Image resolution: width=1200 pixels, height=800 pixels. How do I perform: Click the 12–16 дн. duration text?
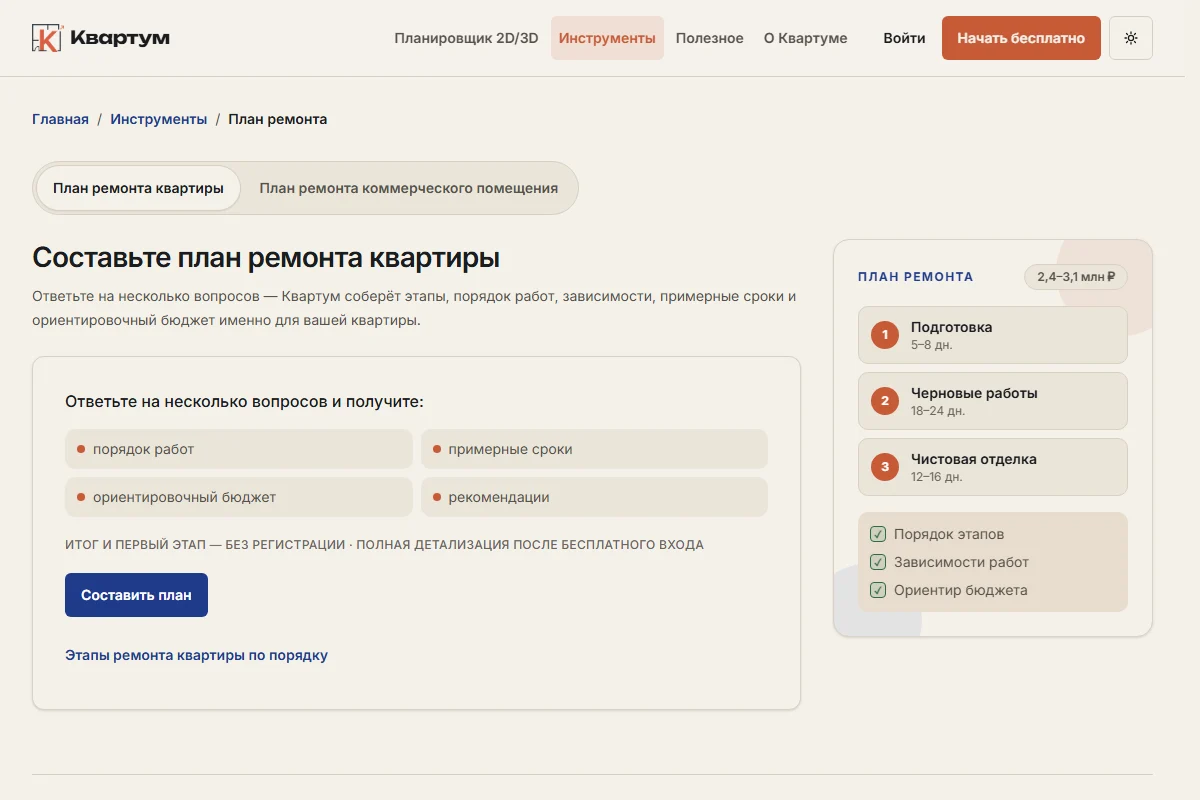tap(937, 477)
